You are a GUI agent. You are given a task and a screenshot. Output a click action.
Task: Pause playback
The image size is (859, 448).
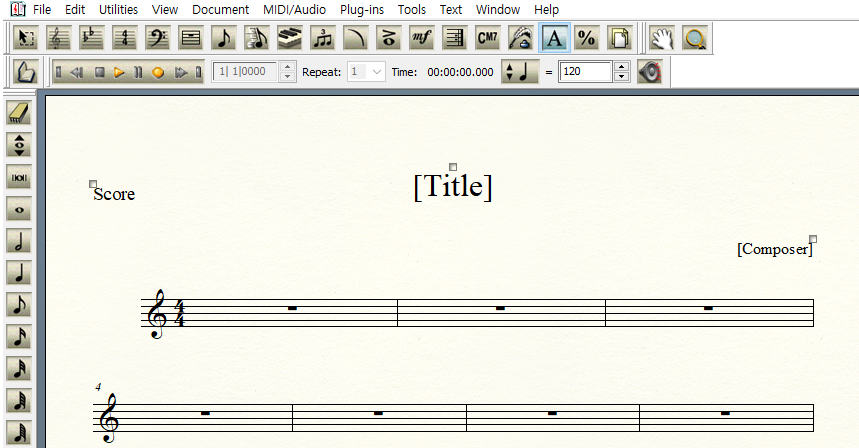pyautogui.click(x=138, y=72)
